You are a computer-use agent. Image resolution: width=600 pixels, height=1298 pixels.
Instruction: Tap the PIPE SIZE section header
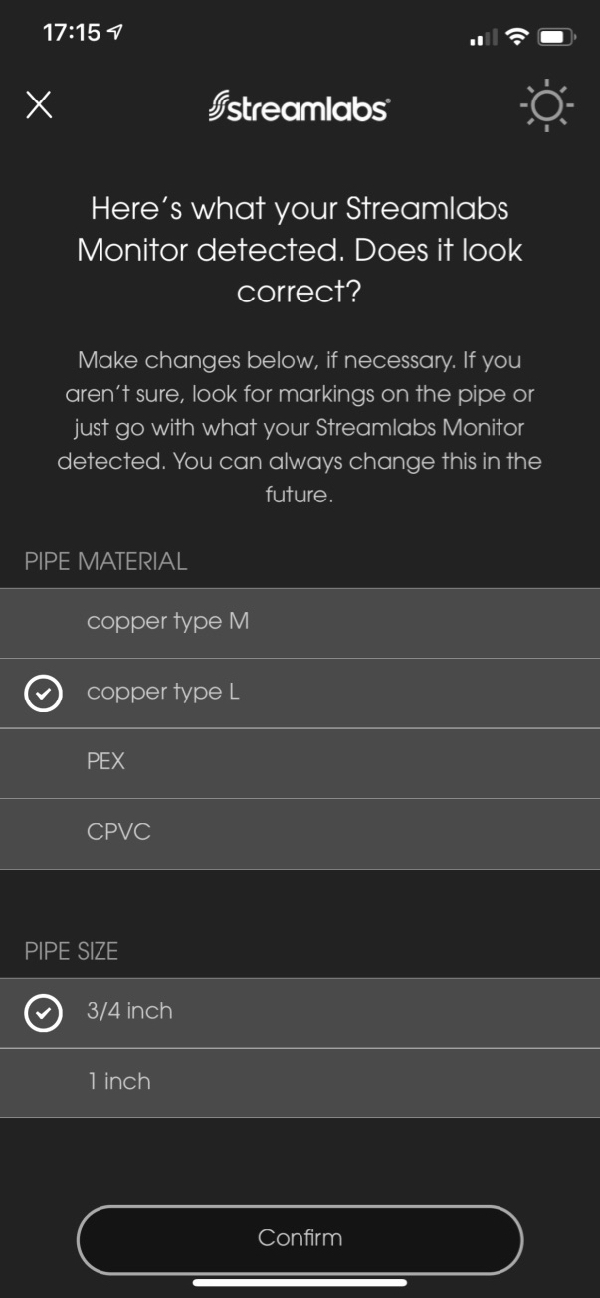click(x=71, y=951)
